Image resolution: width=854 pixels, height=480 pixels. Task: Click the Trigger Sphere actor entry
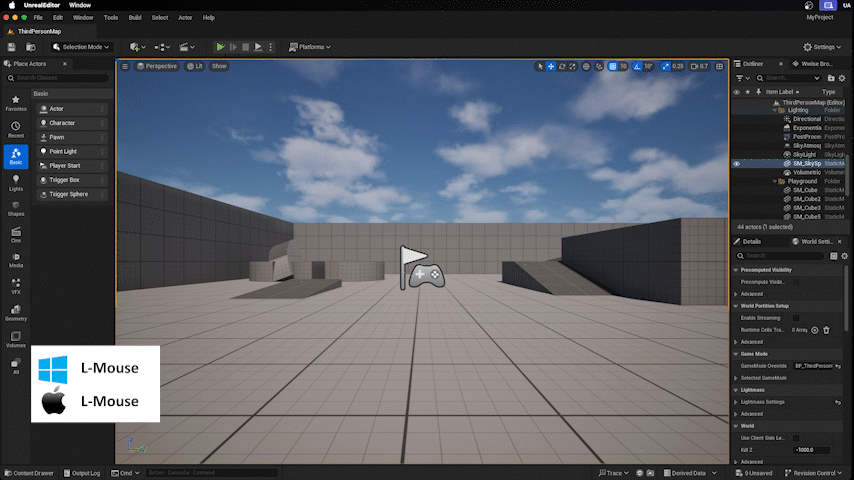pyautogui.click(x=72, y=194)
